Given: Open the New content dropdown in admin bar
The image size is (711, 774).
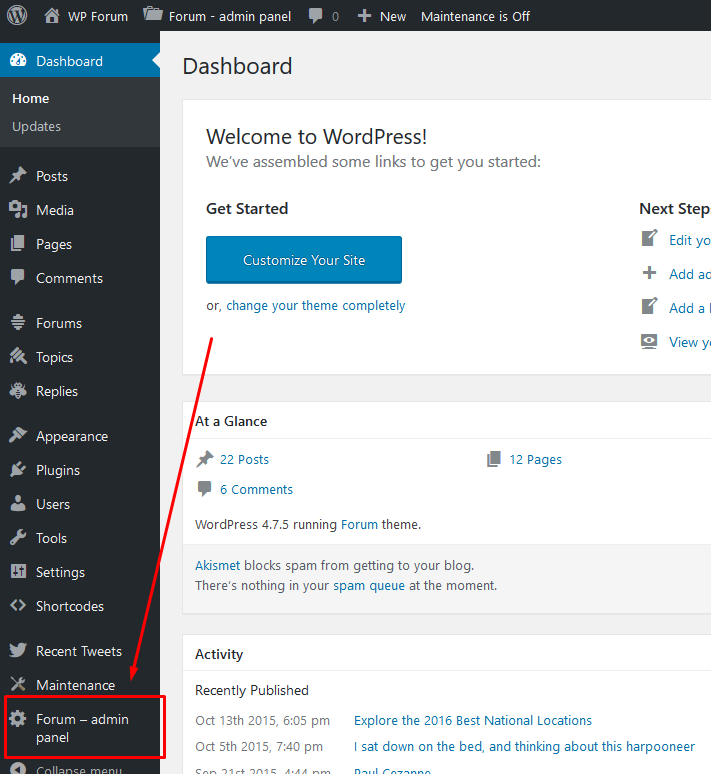Looking at the screenshot, I should coord(382,16).
